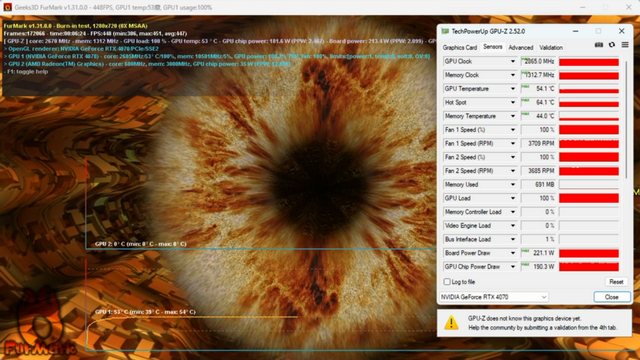
Task: Click the 3709 RPM fan value
Action: tap(538, 143)
